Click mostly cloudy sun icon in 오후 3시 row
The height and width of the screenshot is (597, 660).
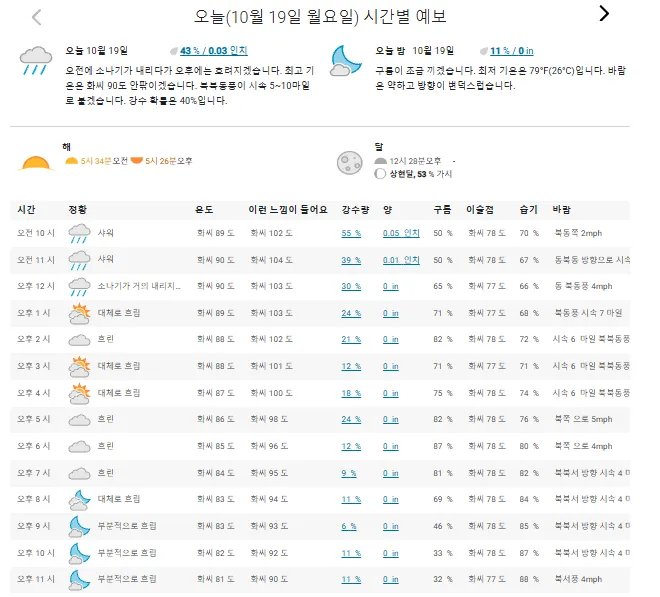[x=80, y=367]
